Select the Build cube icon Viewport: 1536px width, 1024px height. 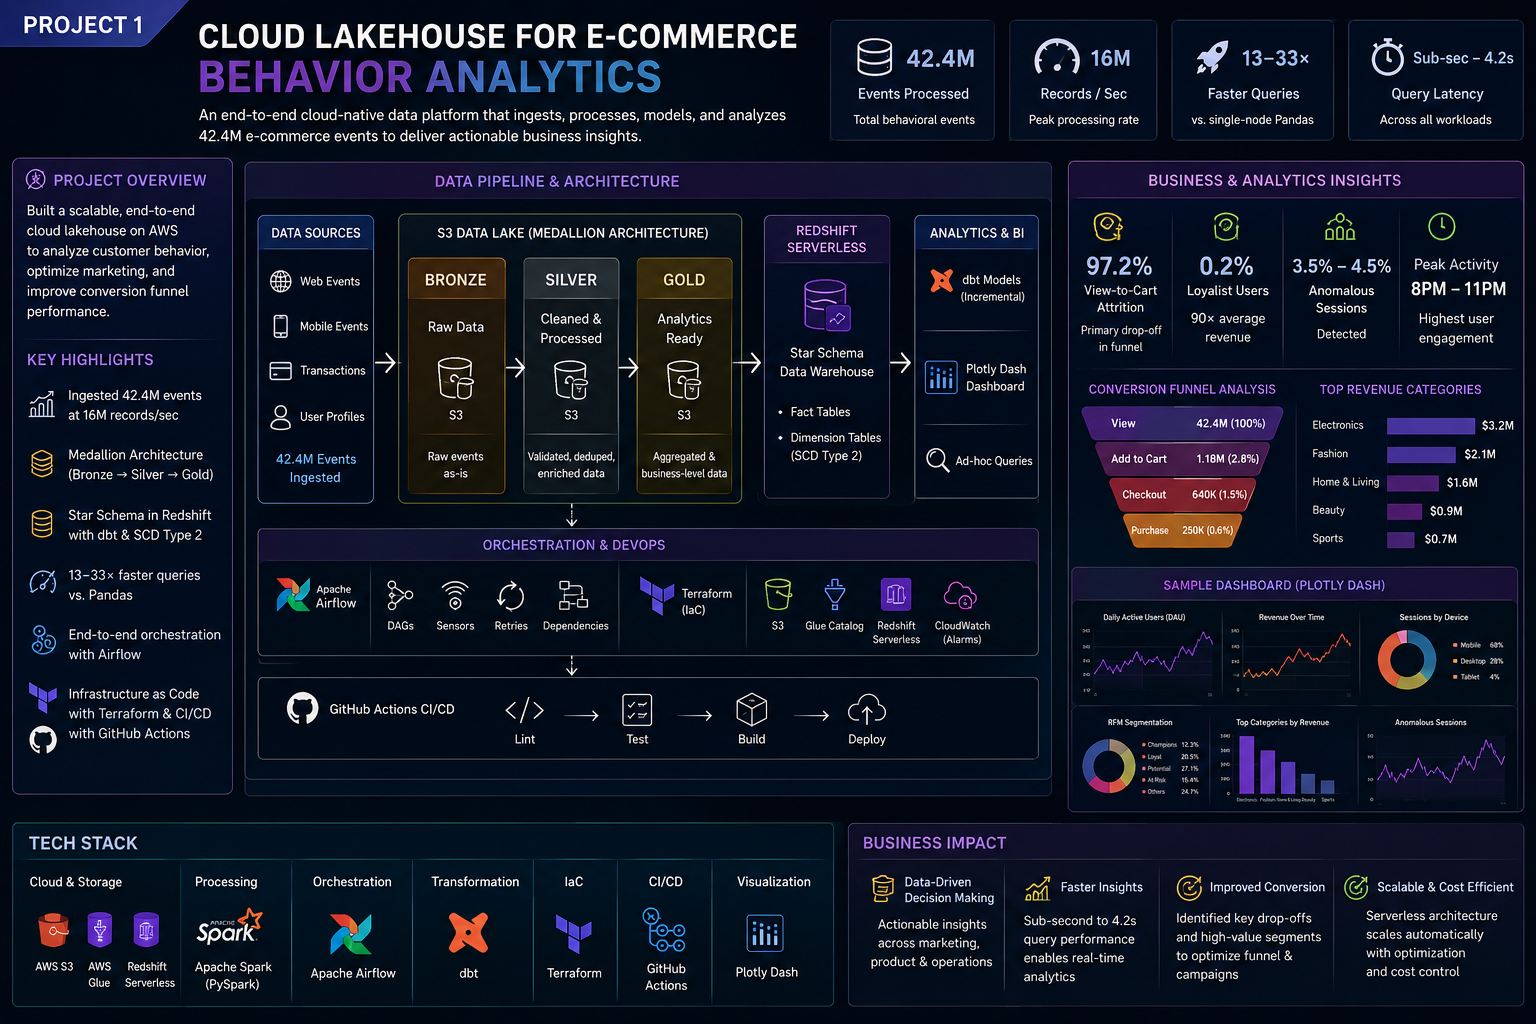[x=752, y=710]
